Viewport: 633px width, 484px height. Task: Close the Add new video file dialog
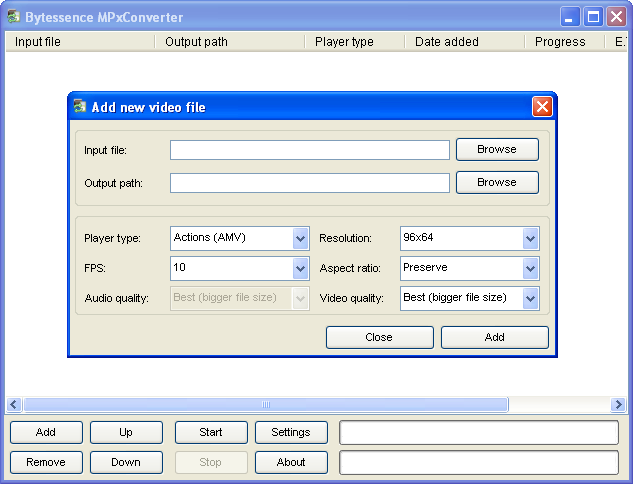click(542, 107)
